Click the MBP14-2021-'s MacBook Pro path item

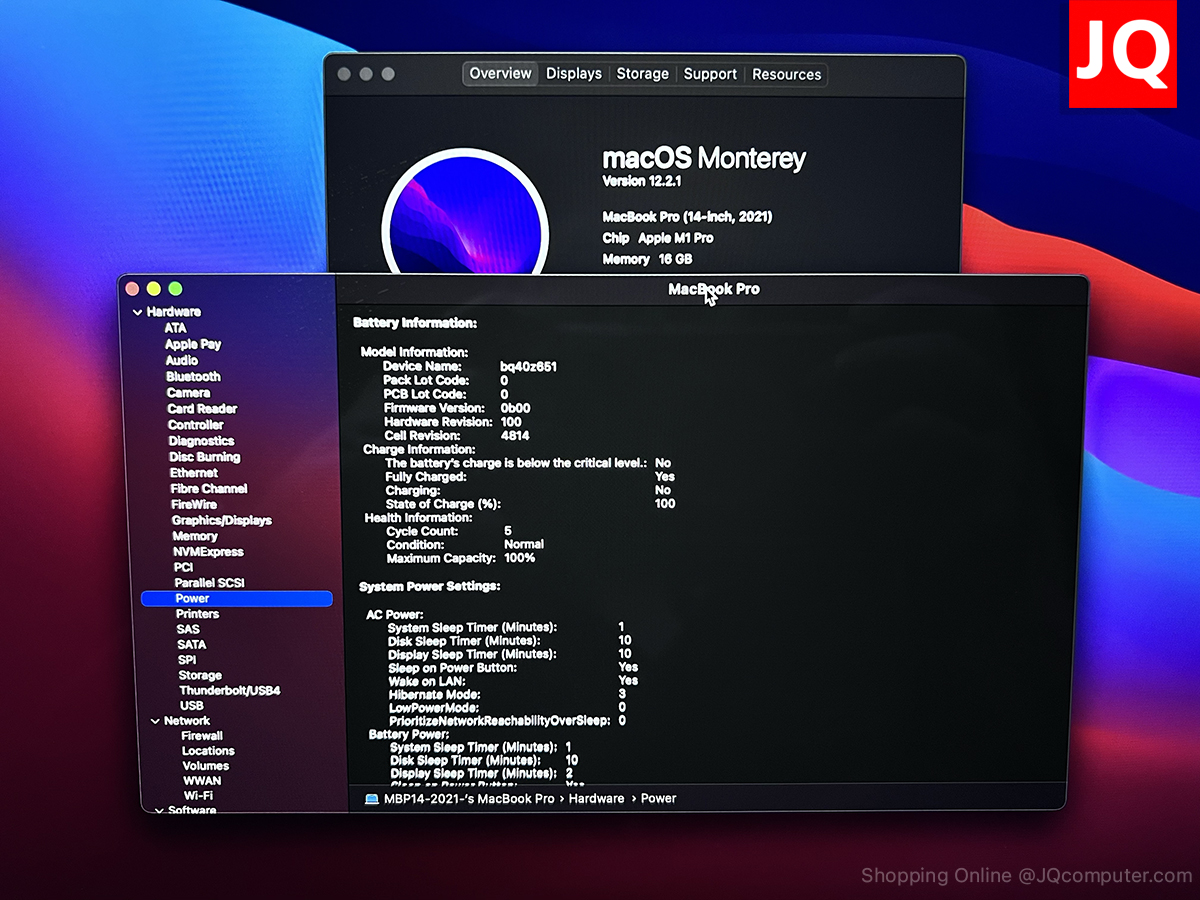(x=469, y=799)
